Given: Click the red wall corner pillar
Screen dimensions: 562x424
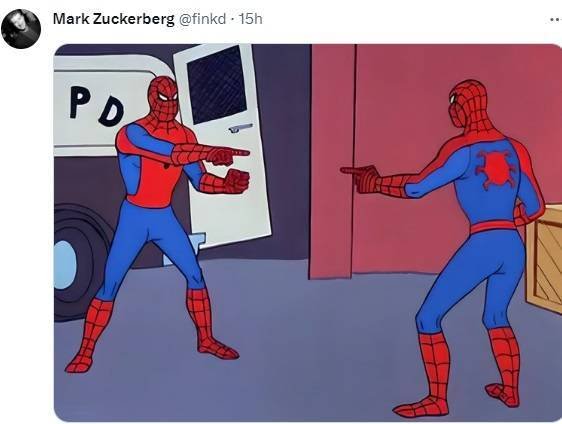Looking at the screenshot, I should tap(333, 161).
